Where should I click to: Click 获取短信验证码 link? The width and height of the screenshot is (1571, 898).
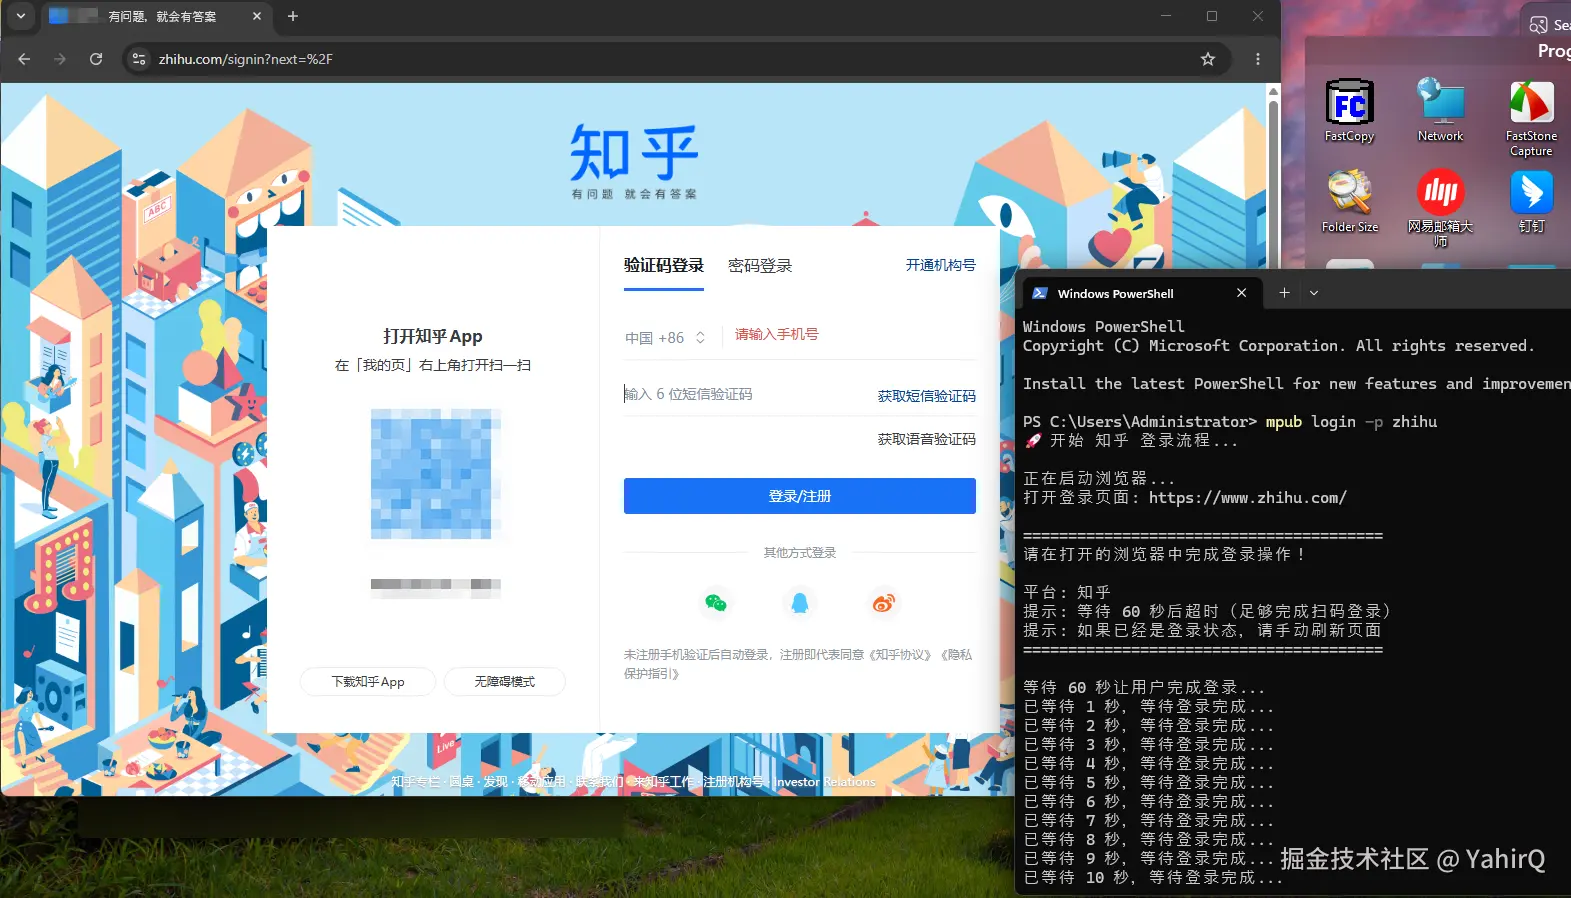927,396
